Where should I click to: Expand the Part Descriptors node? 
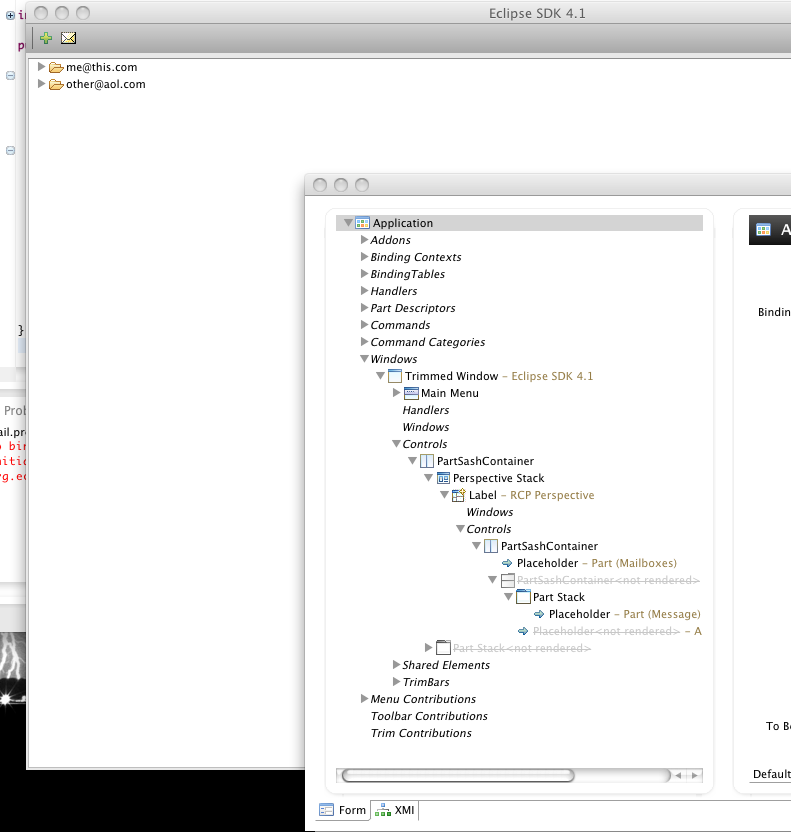[x=364, y=308]
